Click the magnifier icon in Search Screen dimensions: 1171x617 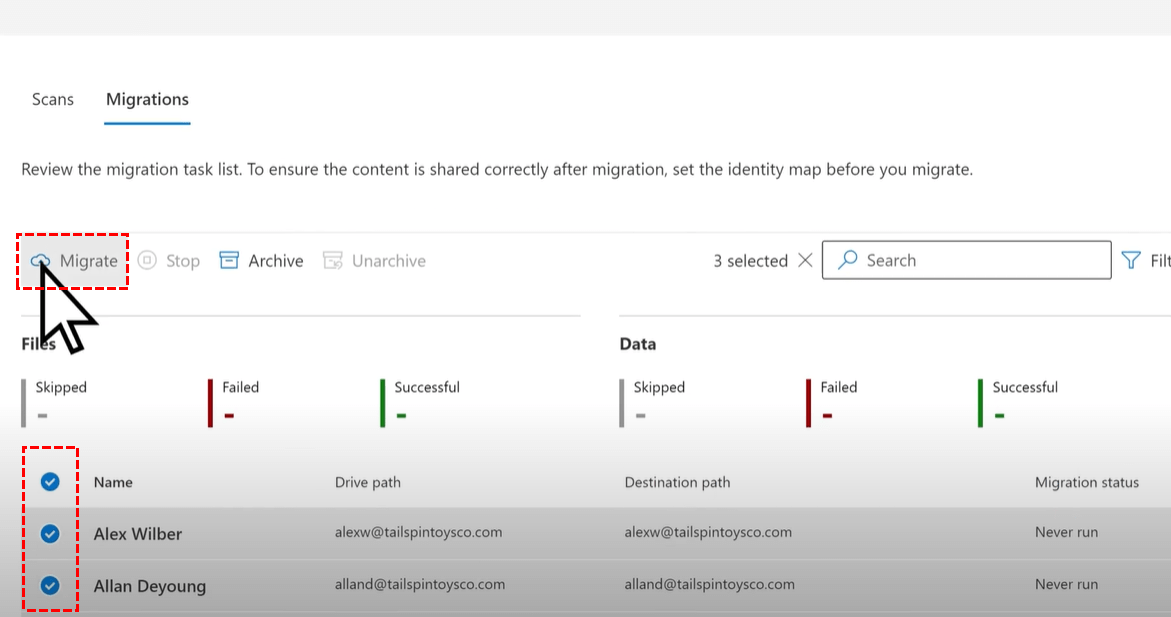(848, 260)
